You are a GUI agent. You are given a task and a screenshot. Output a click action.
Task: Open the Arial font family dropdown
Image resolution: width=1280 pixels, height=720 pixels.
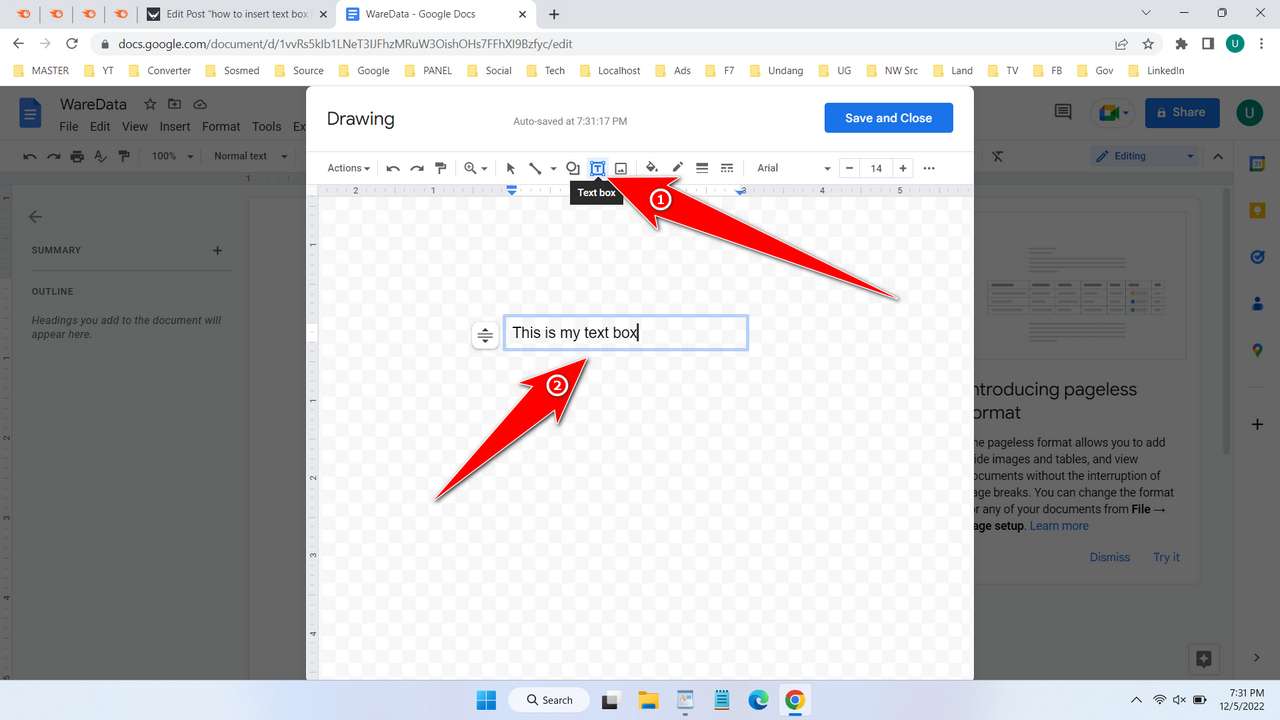[x=791, y=168]
